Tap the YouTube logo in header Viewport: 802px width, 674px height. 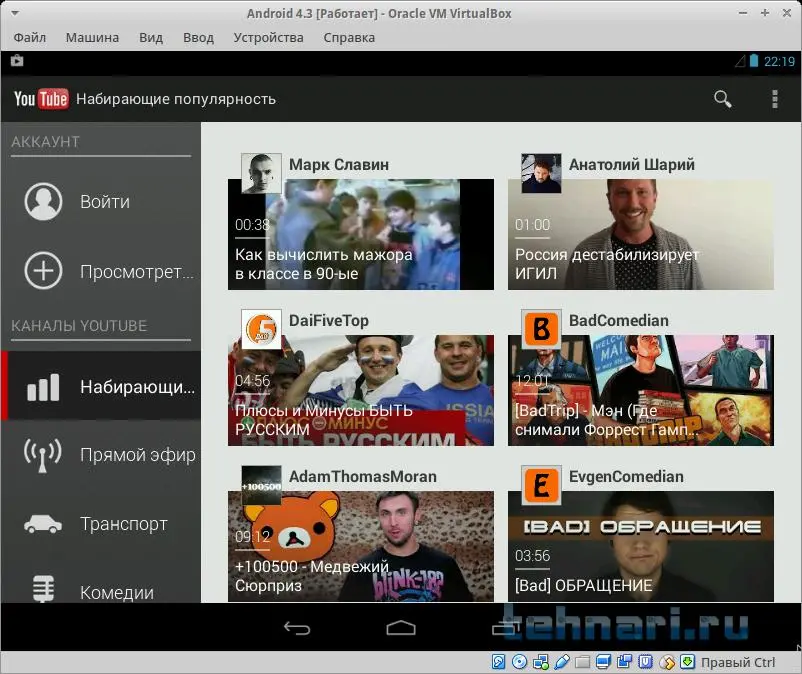coord(40,98)
